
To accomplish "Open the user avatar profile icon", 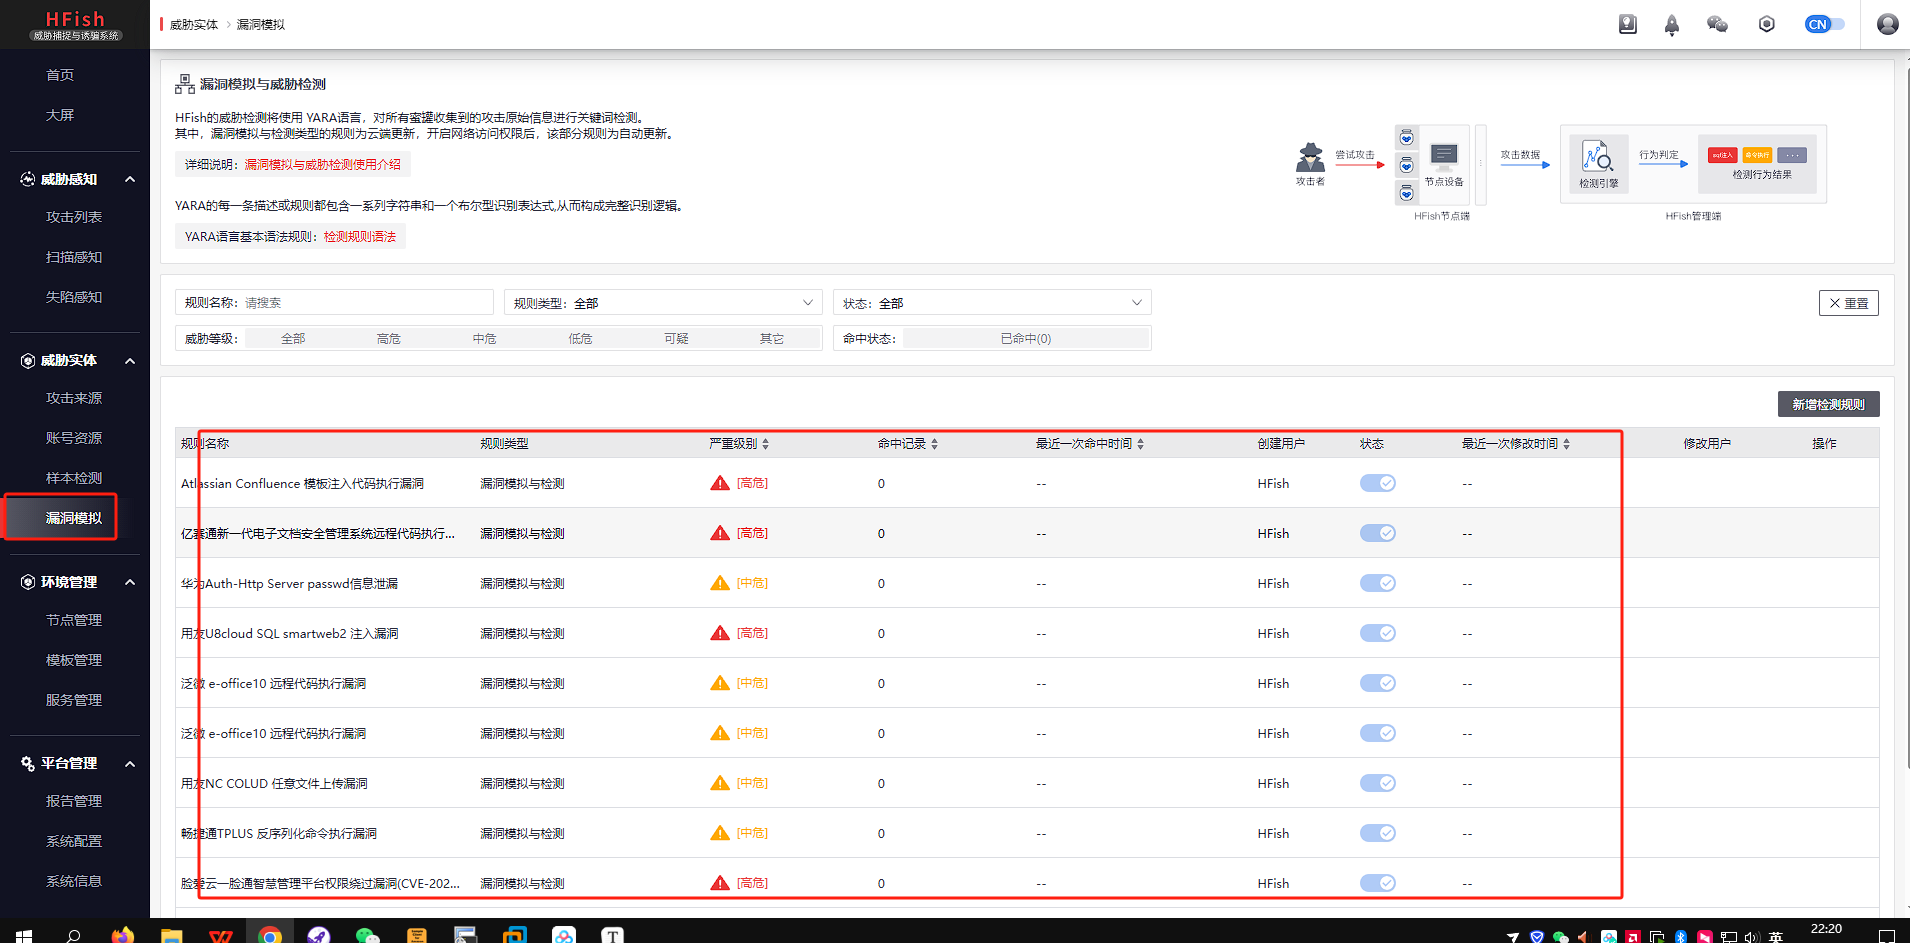I will point(1887,24).
